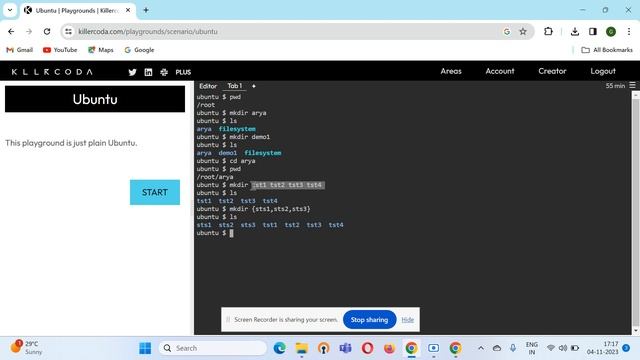Click 'filesystem' in the first ls output
Screen dimensions: 640x360
pos(237,129)
